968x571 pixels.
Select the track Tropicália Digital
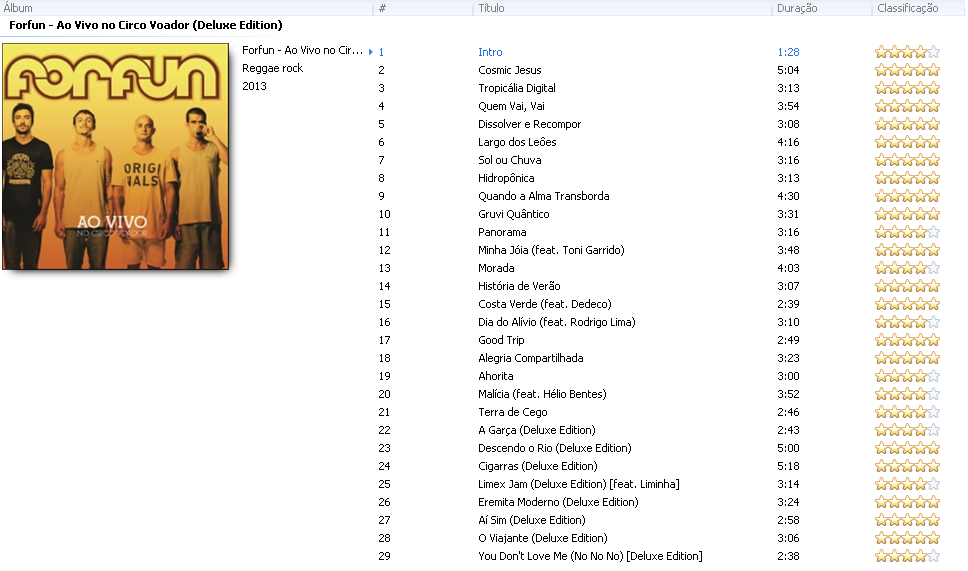click(x=517, y=88)
